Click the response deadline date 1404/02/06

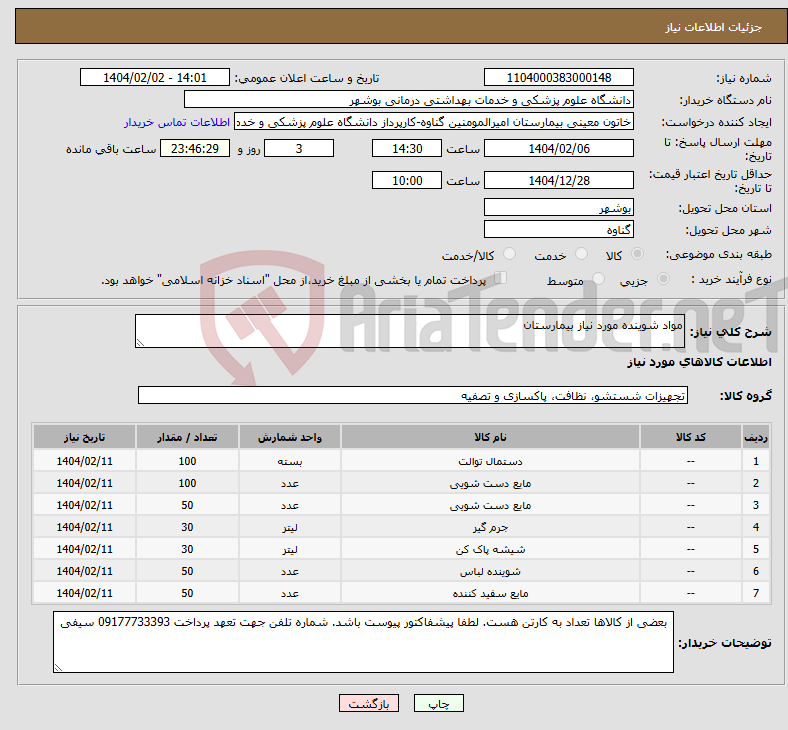[x=558, y=148]
